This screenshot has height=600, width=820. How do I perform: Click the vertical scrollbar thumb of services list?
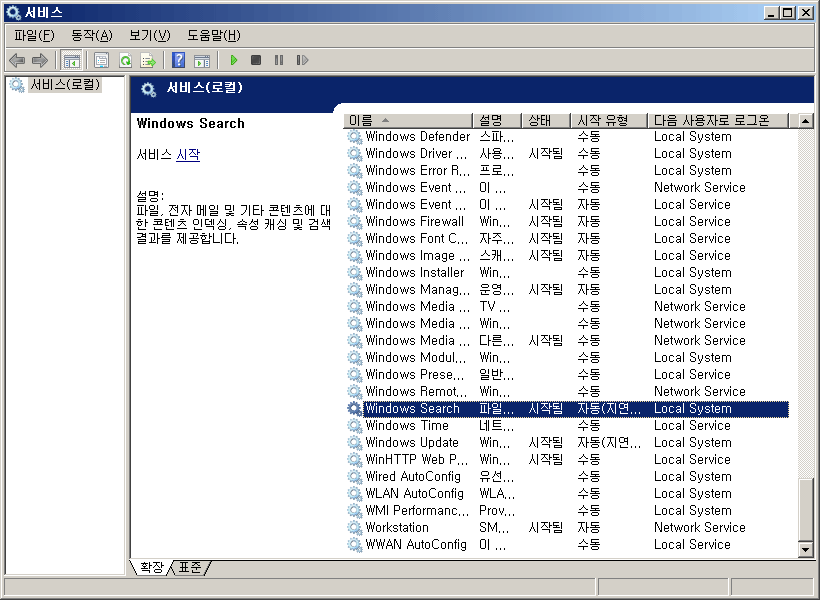tap(805, 510)
